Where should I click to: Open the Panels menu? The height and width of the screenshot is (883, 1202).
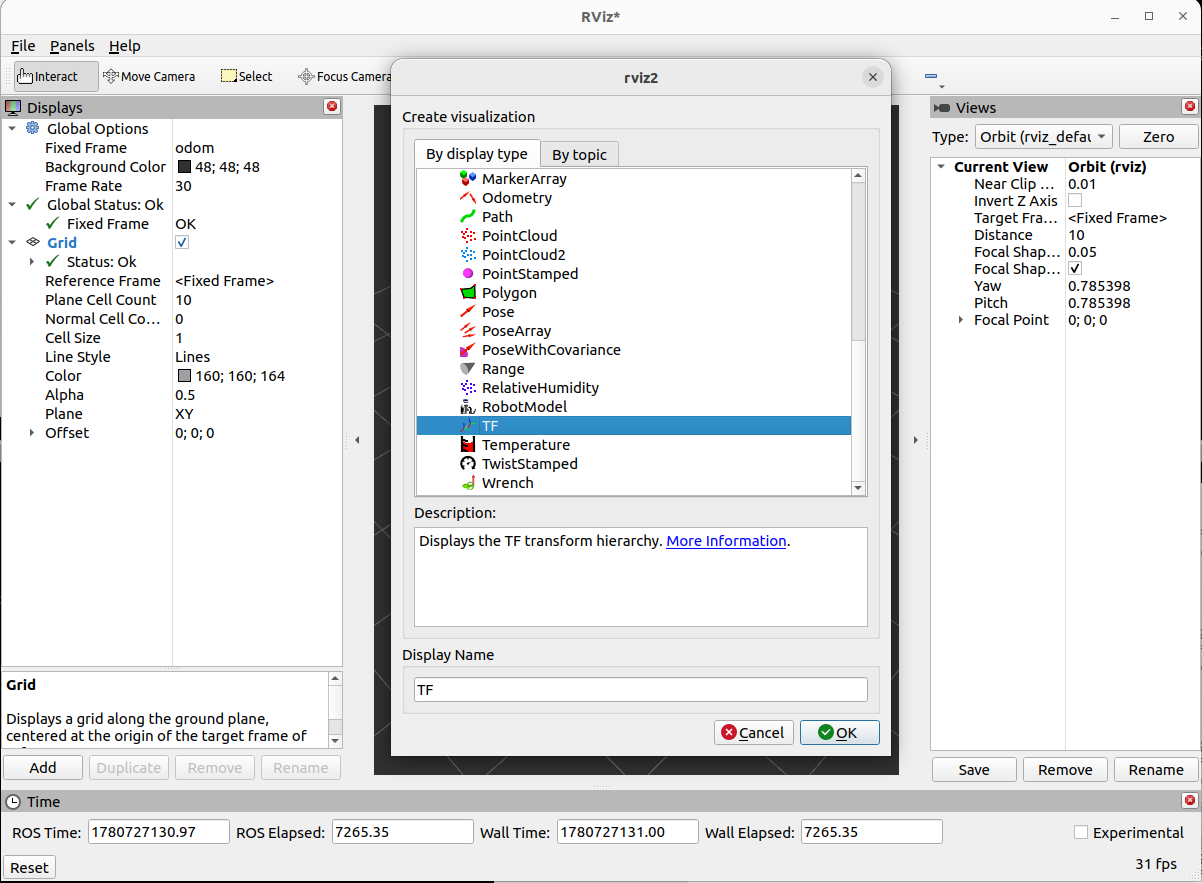tap(72, 46)
